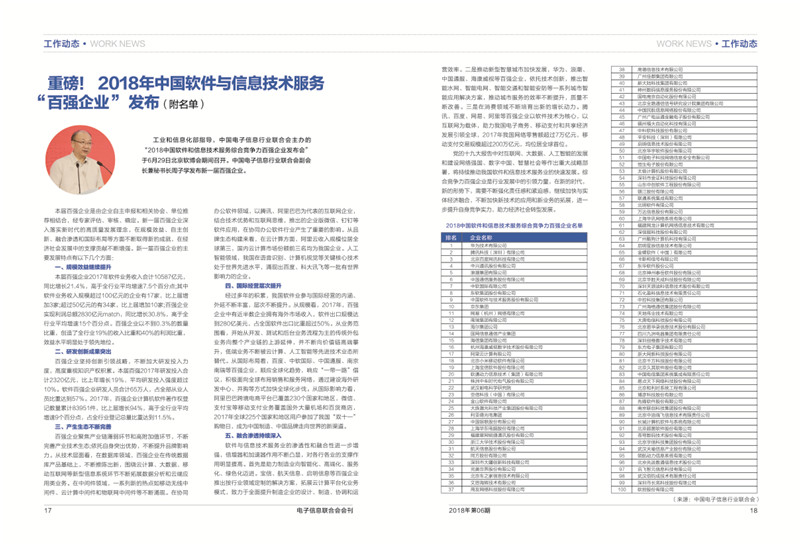Select heading "二、研发创新成果突出"

(83, 352)
